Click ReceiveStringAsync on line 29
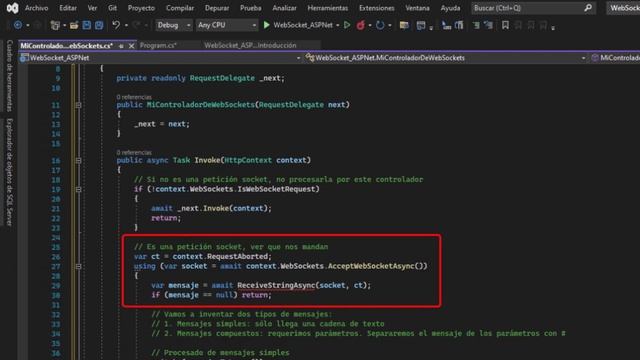640x360 pixels. (276, 286)
